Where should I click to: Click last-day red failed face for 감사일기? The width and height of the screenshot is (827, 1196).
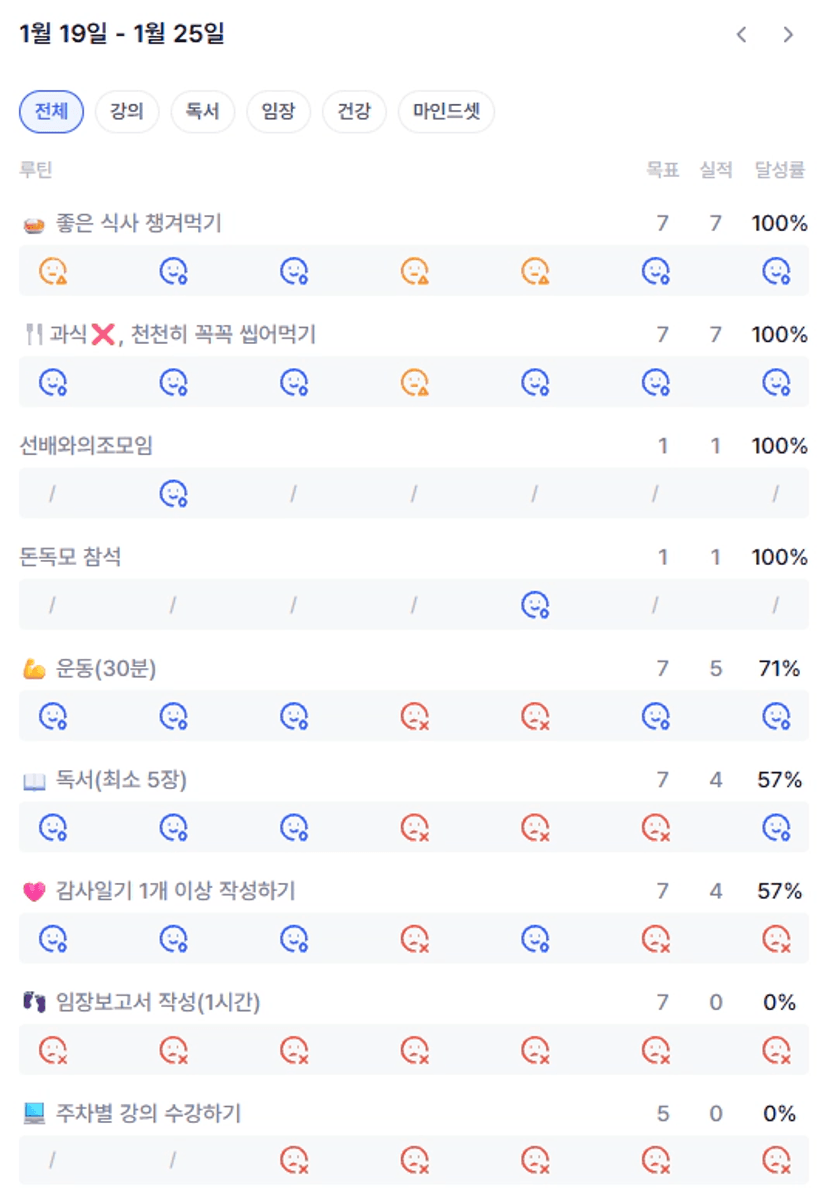click(776, 939)
